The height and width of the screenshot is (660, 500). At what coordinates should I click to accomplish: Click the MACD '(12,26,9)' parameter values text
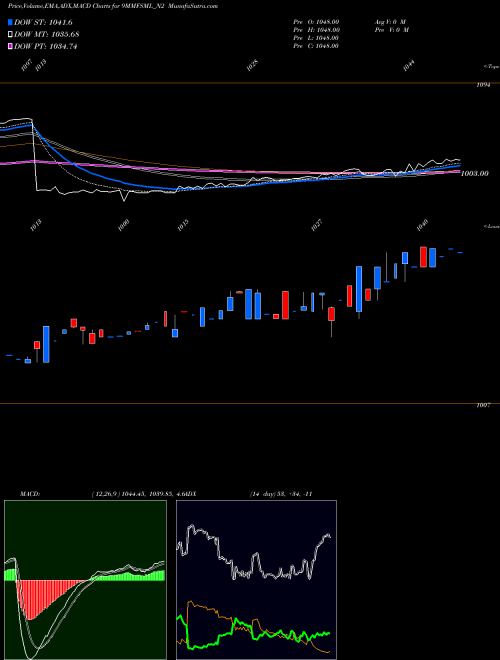(x=139, y=494)
